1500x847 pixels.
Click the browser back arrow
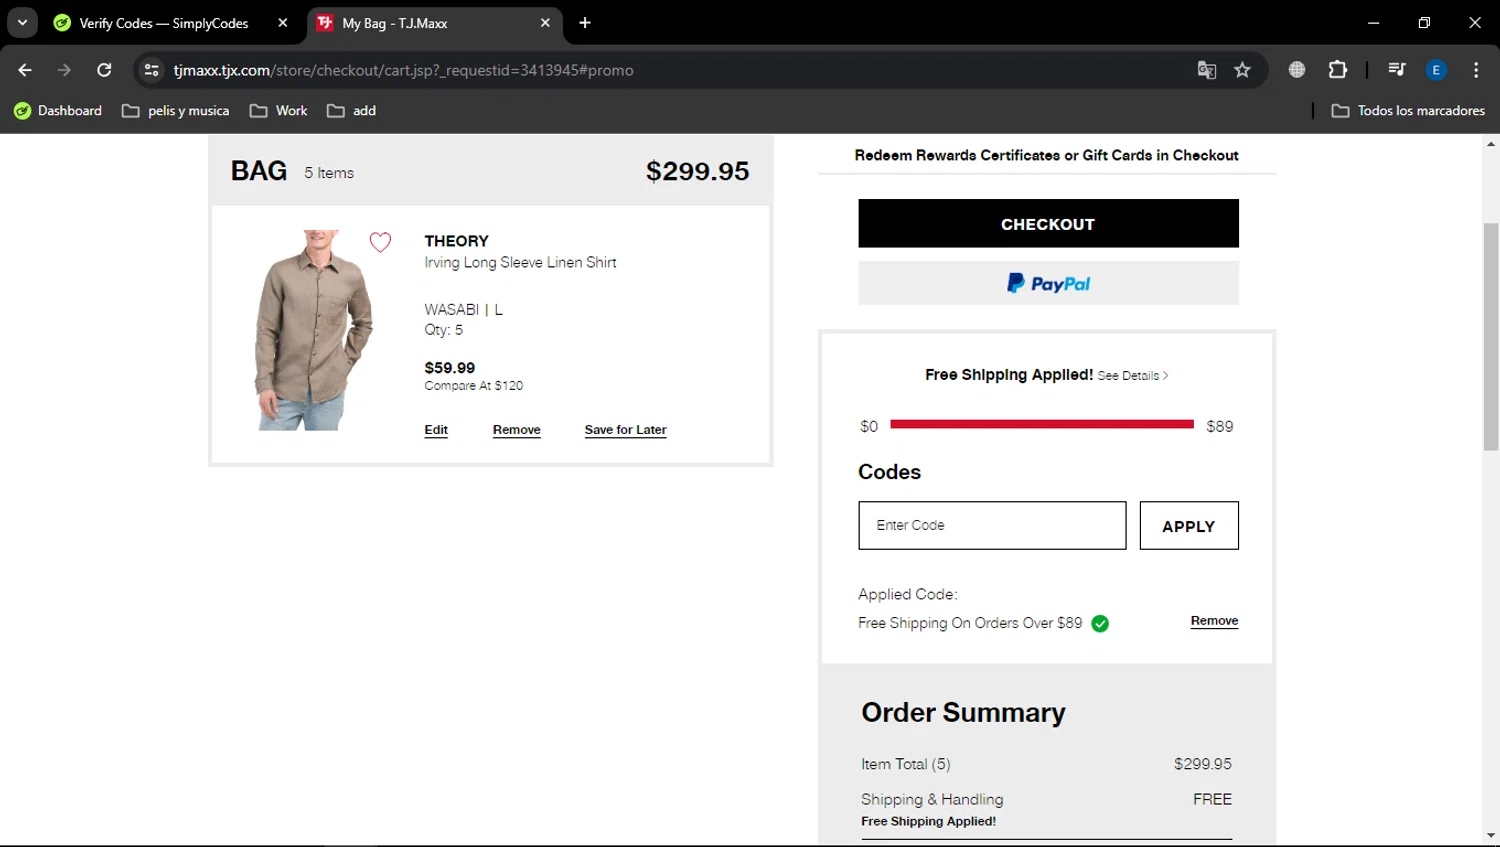(25, 70)
